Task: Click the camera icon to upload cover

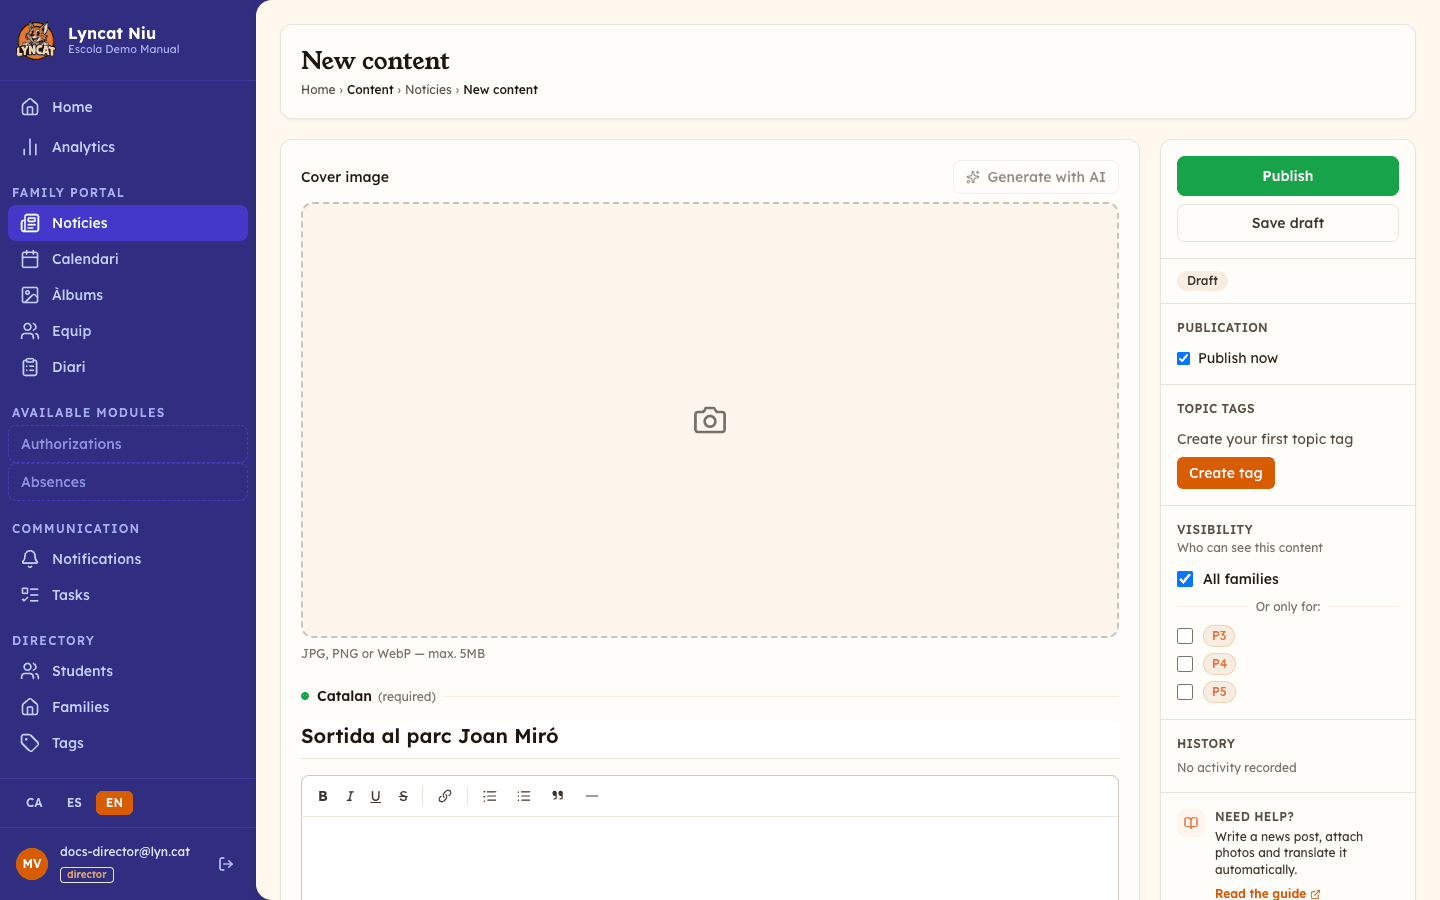Action: coord(710,420)
